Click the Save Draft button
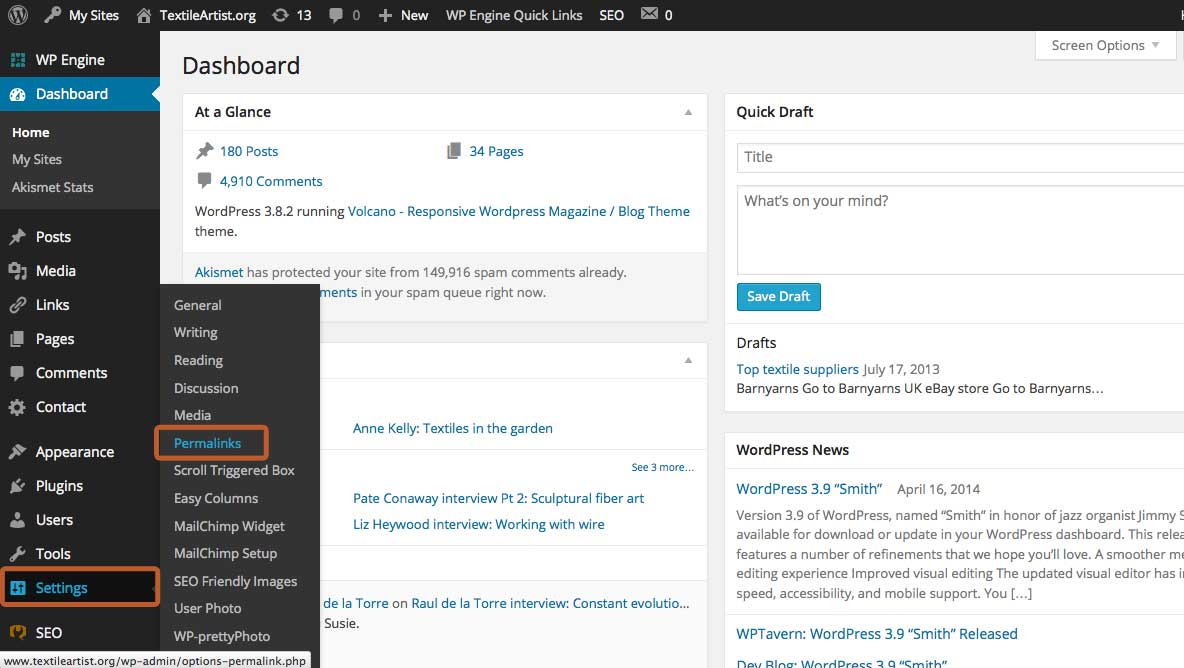Viewport: 1184px width, 668px height. (x=779, y=297)
